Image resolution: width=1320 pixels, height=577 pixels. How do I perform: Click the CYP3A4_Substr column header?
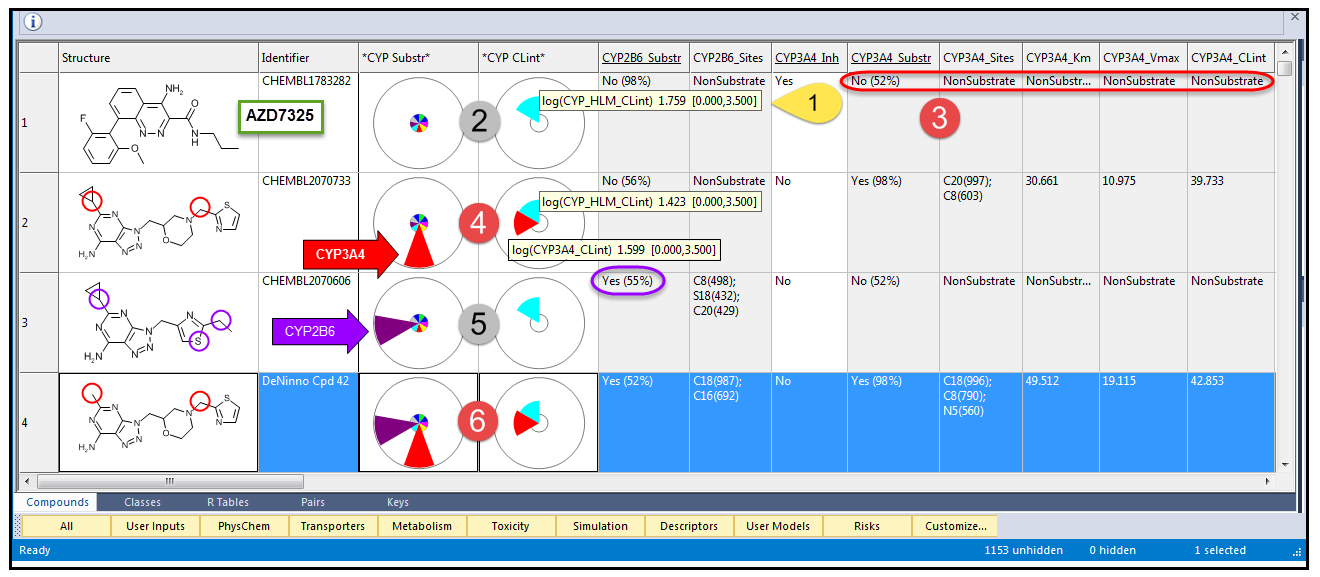coord(893,57)
